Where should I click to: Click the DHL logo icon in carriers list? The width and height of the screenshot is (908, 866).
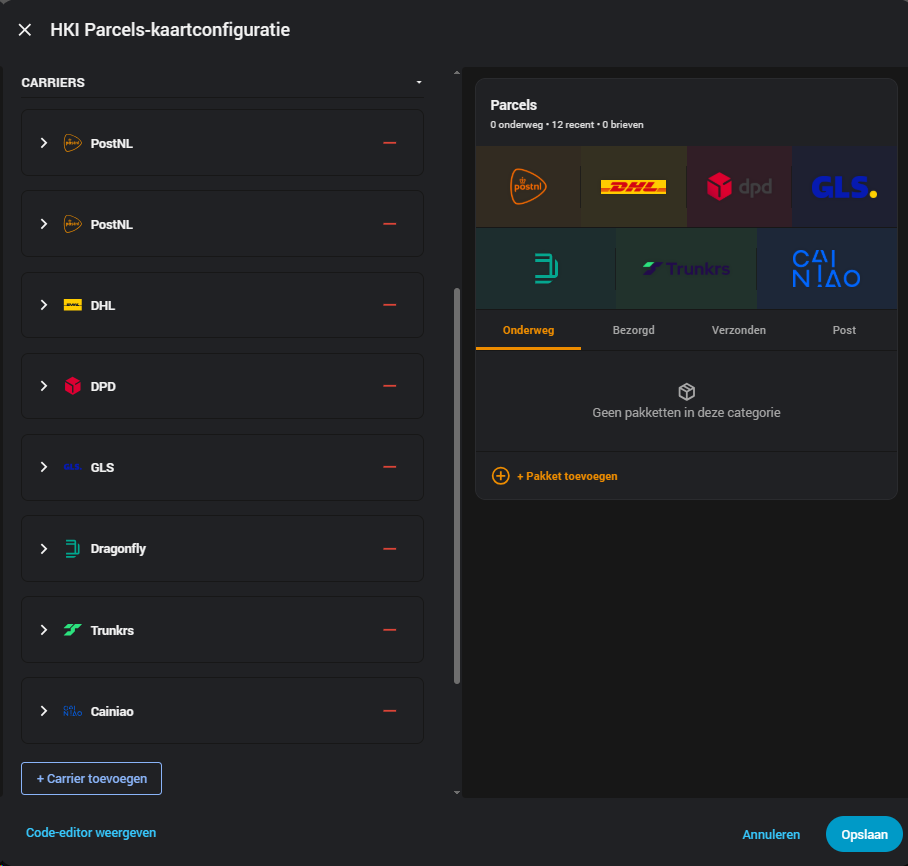(x=72, y=305)
